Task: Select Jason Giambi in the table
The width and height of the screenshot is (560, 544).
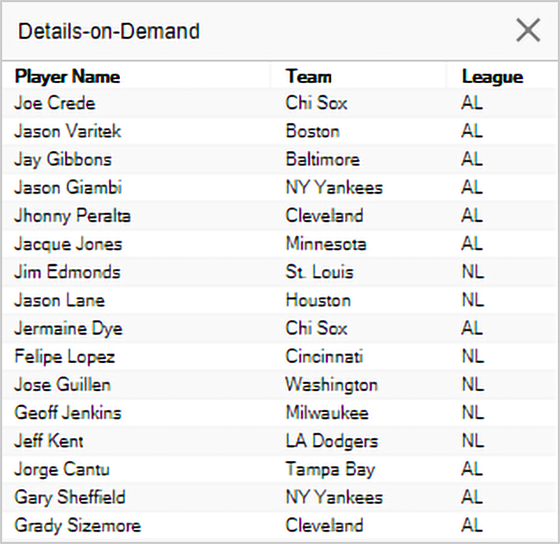Action: click(68, 188)
